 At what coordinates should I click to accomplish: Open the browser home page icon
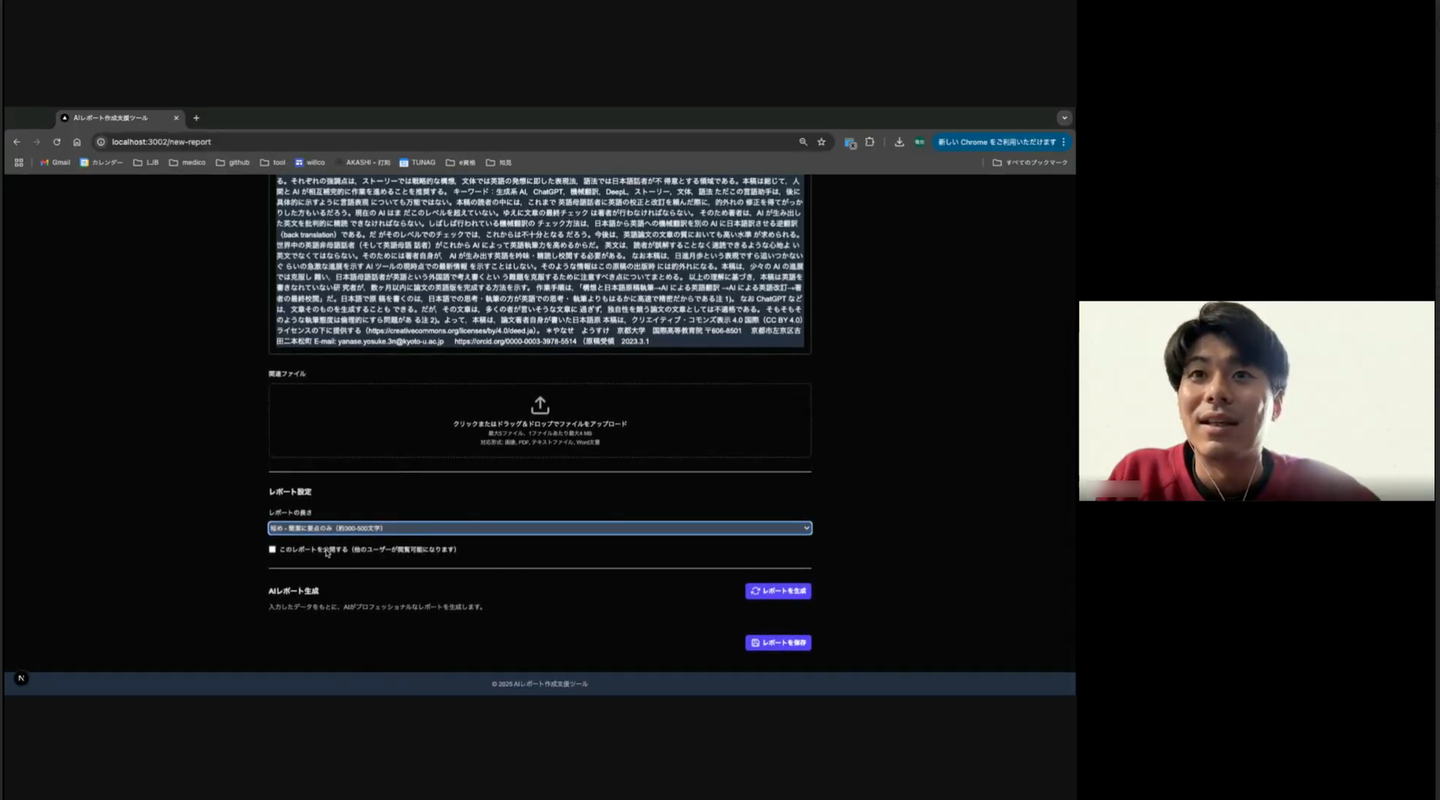point(77,142)
